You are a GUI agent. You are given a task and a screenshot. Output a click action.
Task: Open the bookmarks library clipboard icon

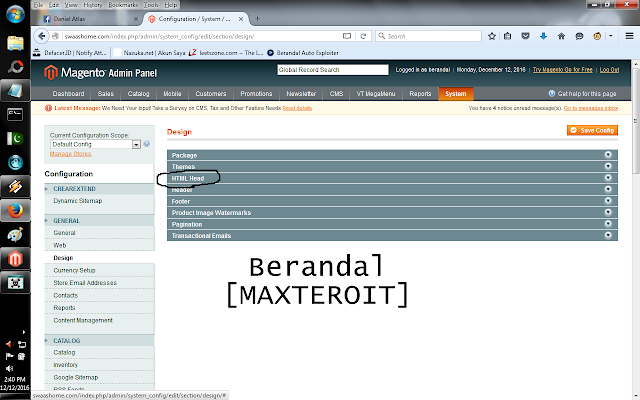[507, 36]
